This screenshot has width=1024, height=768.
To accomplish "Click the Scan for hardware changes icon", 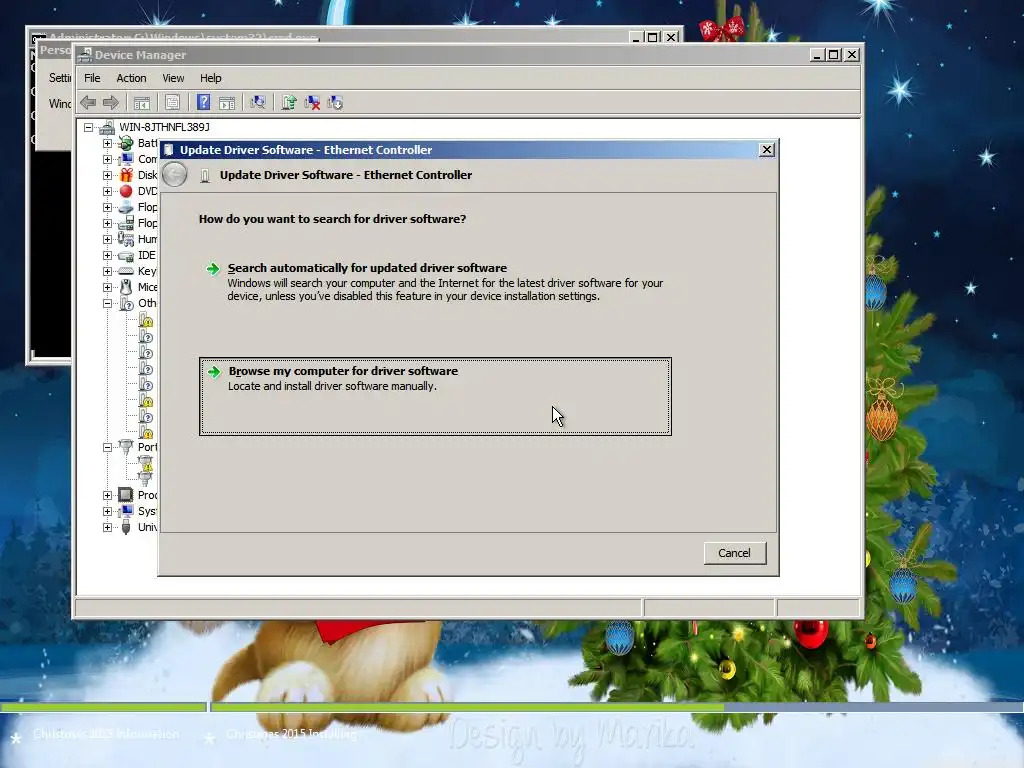I will (x=258, y=102).
